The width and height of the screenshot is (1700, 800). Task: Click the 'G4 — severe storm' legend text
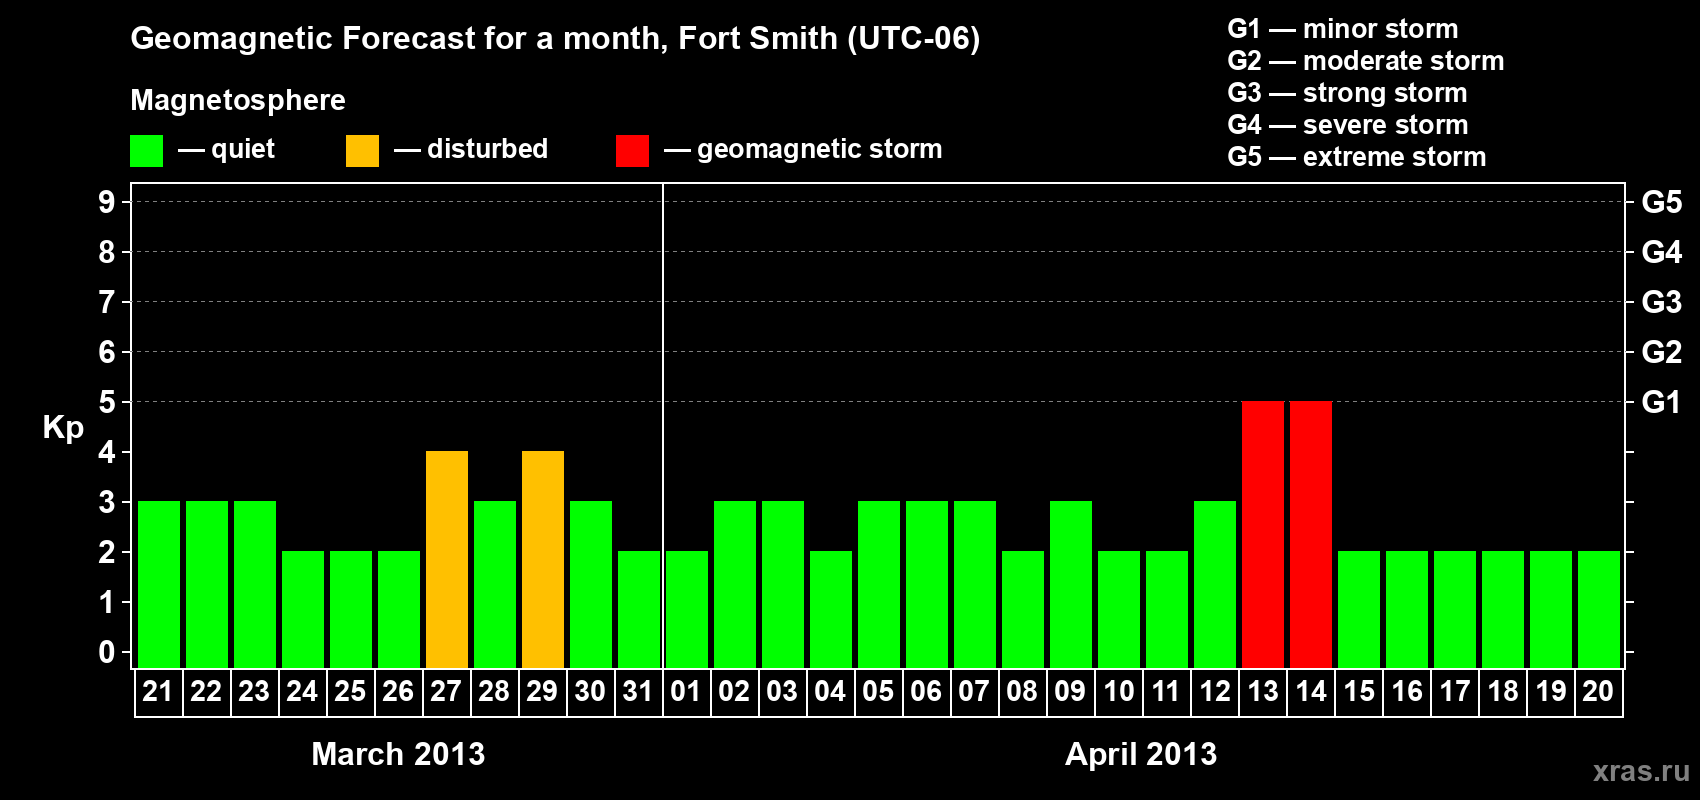[x=1348, y=125]
